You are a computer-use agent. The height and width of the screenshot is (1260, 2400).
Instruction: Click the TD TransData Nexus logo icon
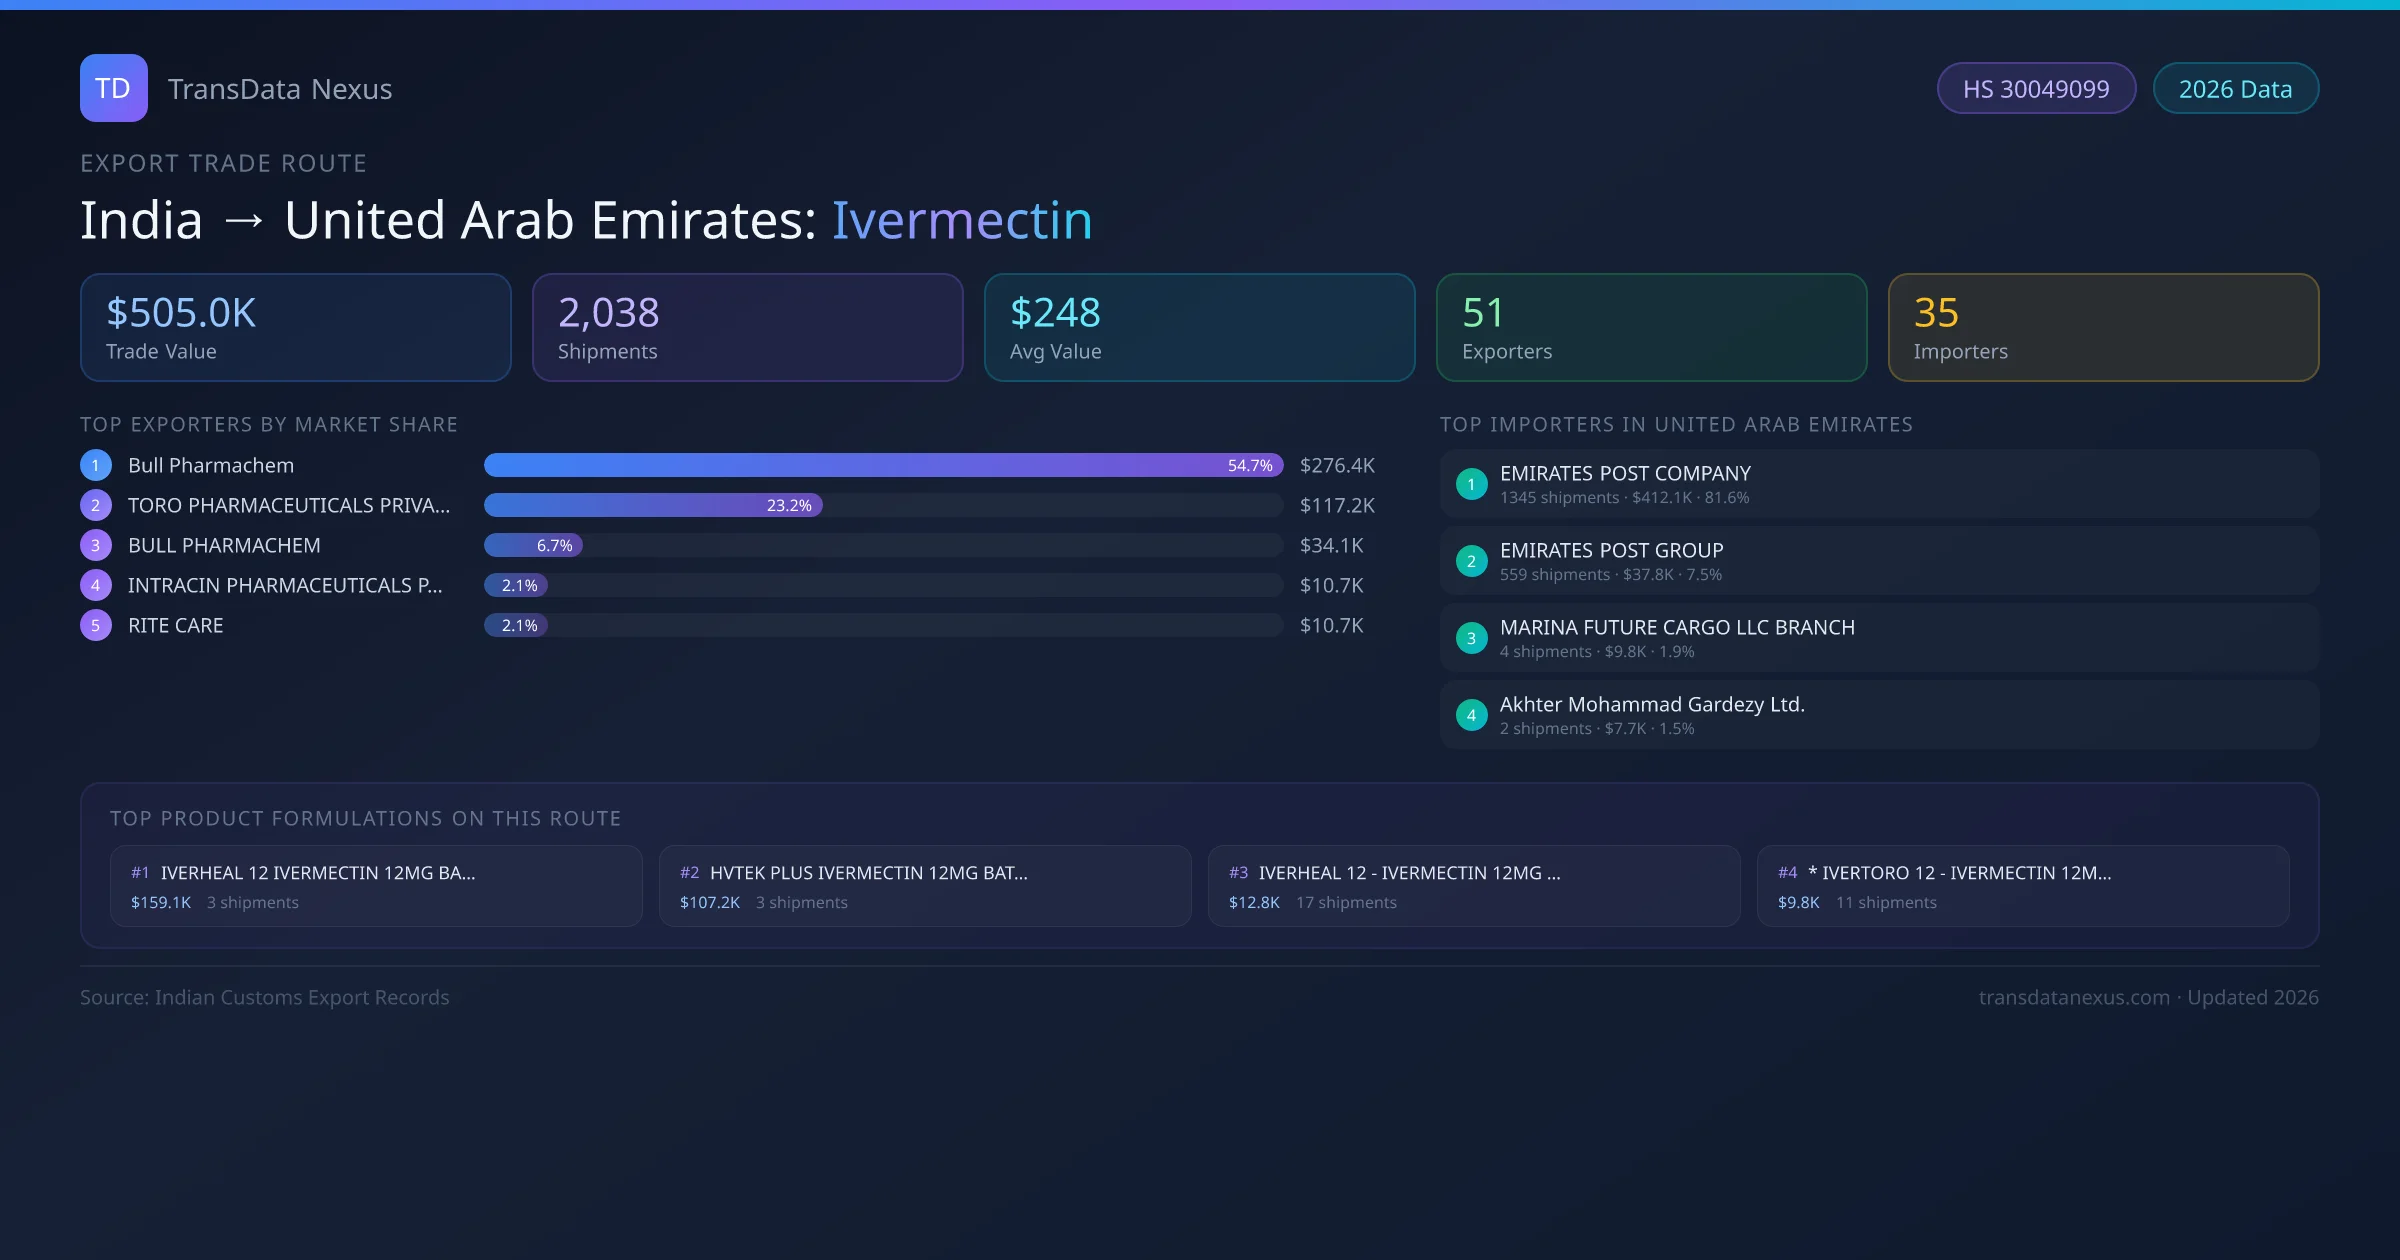[113, 88]
